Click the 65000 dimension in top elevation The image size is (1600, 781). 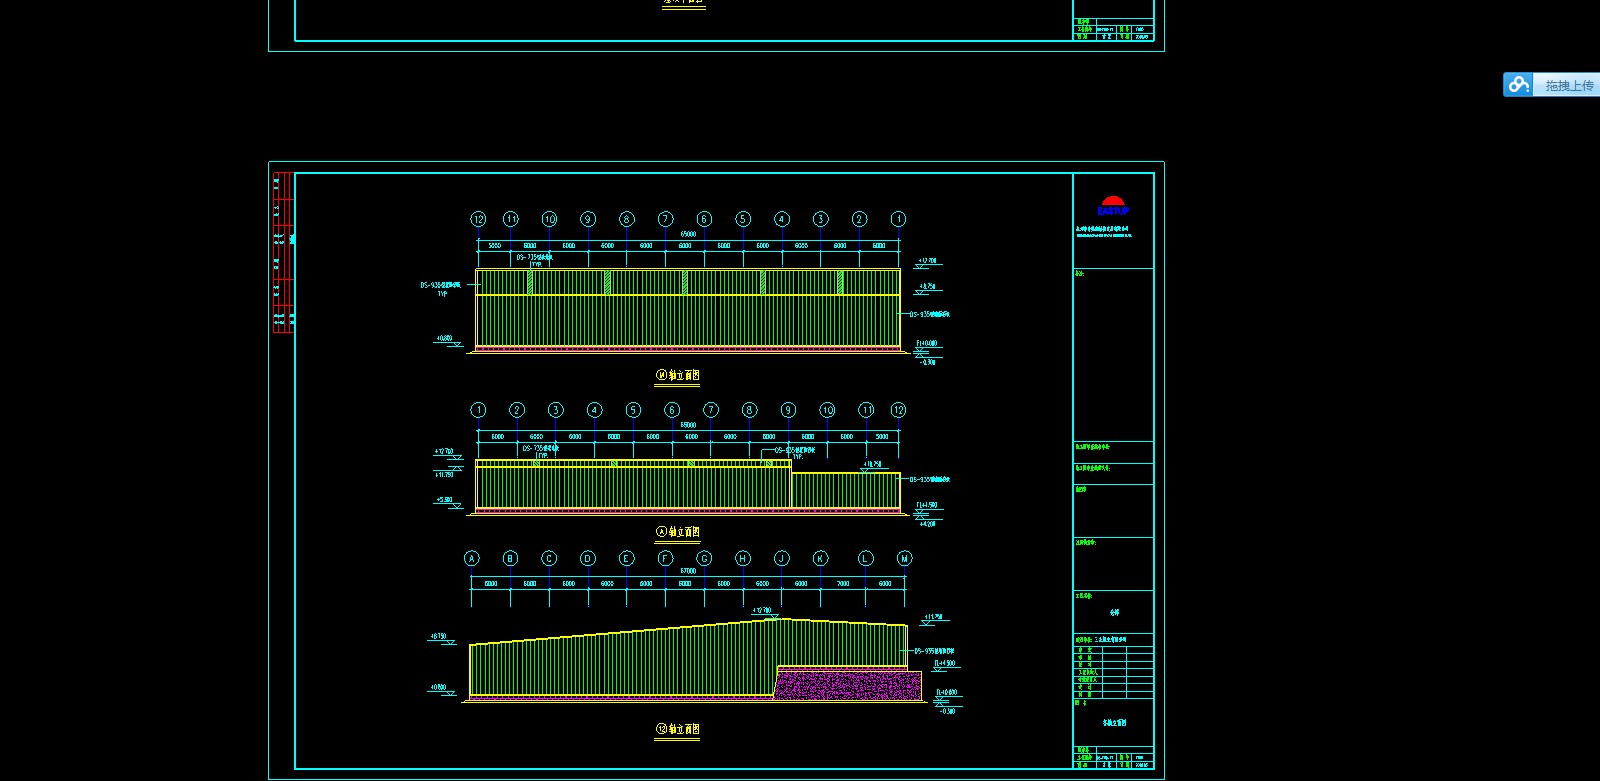click(x=688, y=234)
